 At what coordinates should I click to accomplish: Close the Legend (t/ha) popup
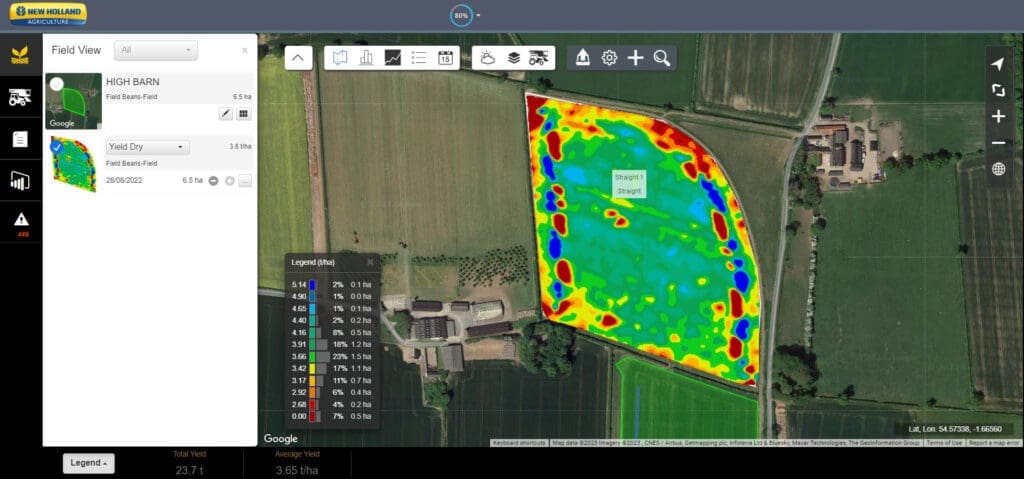[x=370, y=262]
